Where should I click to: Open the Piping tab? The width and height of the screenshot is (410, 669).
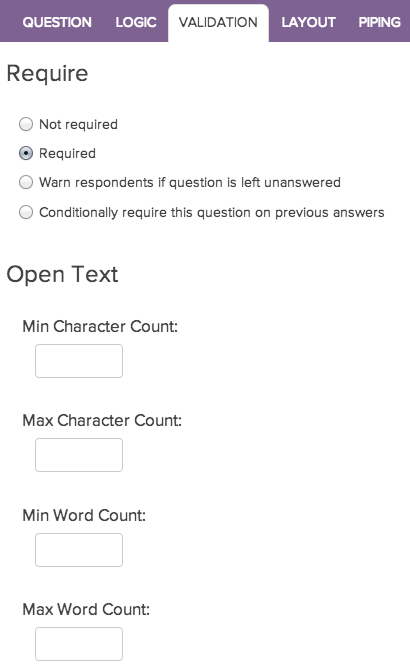[x=379, y=22]
